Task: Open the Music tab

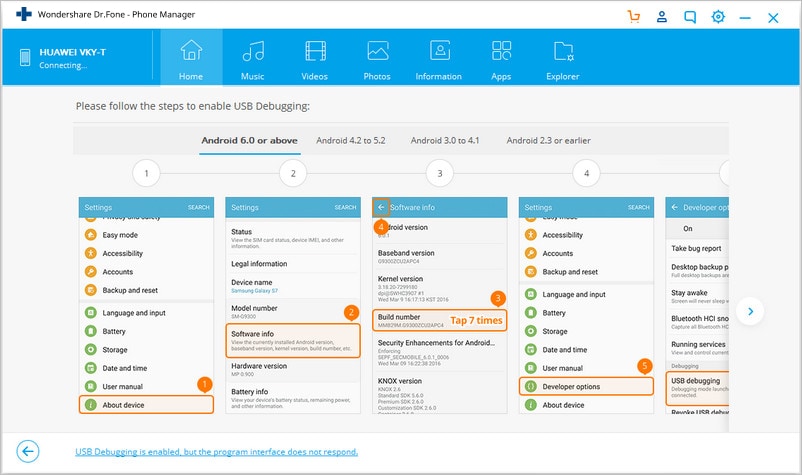Action: coord(253,57)
